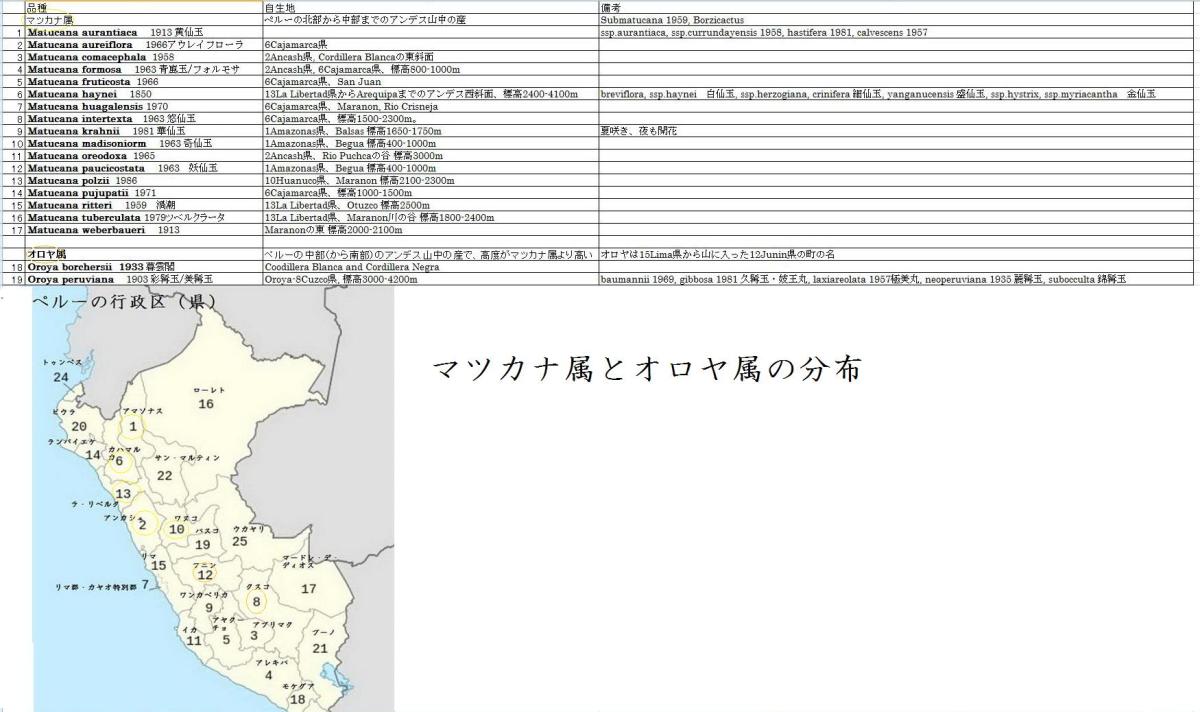Click the オロヤ属 genus heading cell

47,254
